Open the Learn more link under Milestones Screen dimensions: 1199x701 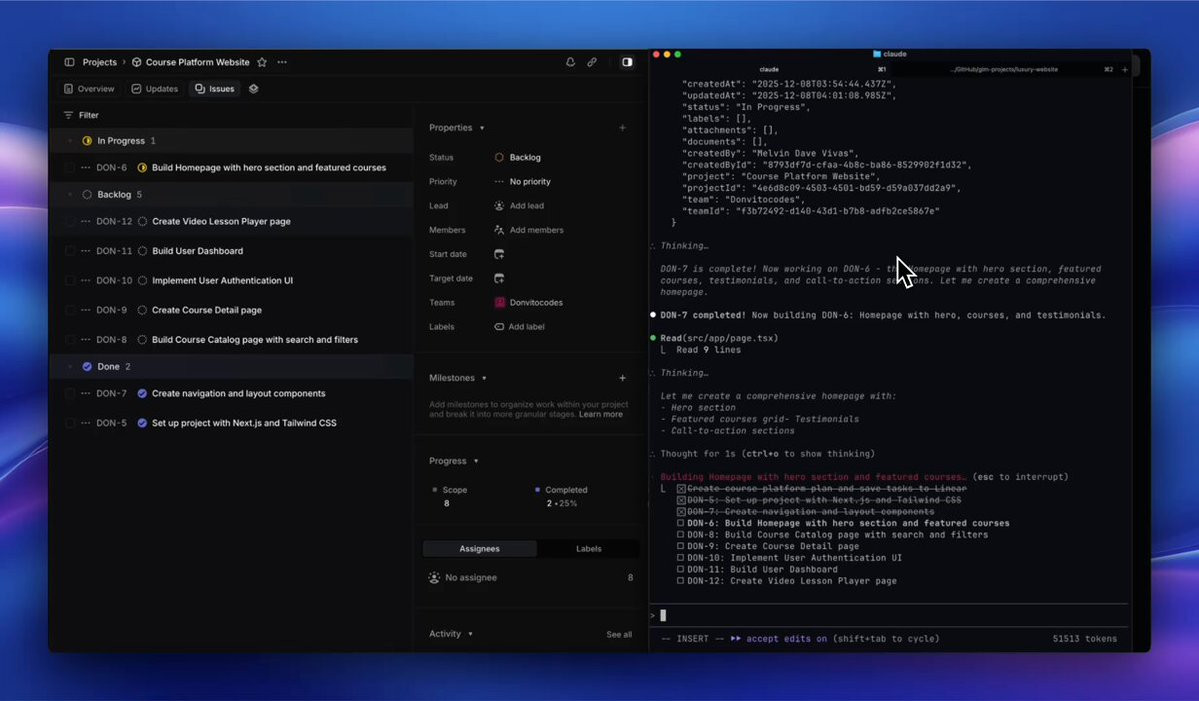[x=600, y=414]
